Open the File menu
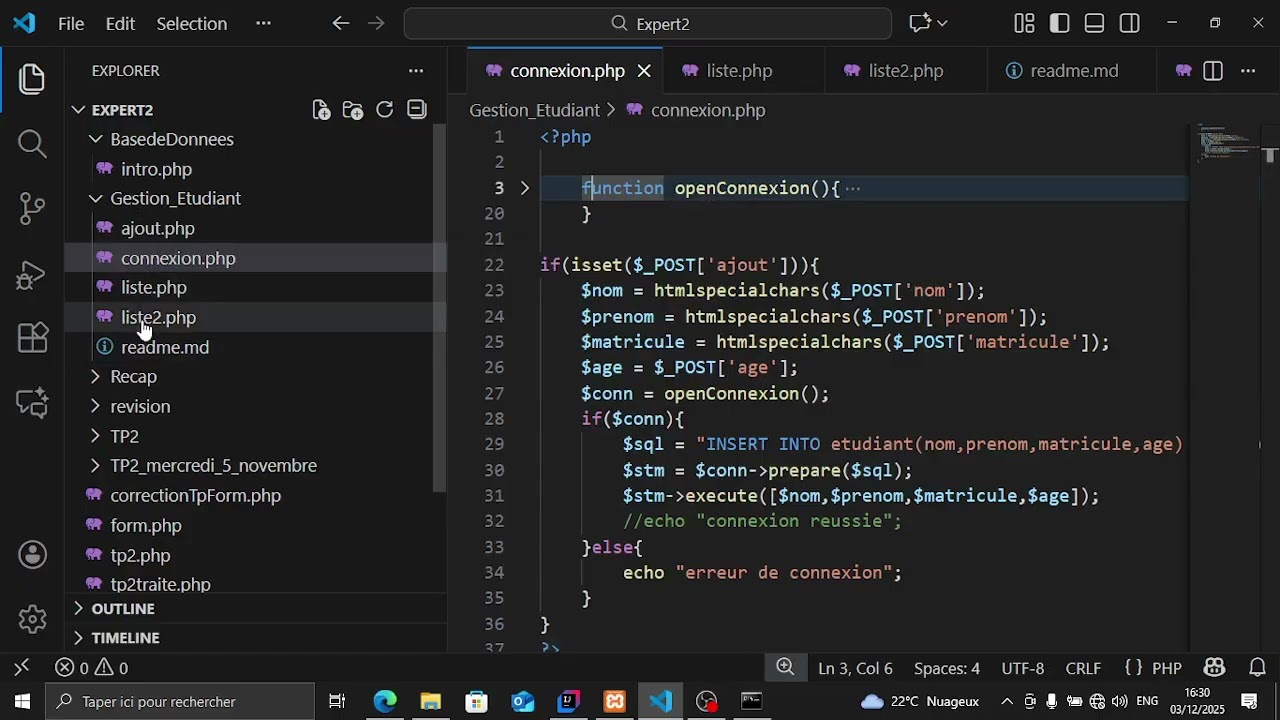Viewport: 1280px width, 720px height. click(71, 23)
